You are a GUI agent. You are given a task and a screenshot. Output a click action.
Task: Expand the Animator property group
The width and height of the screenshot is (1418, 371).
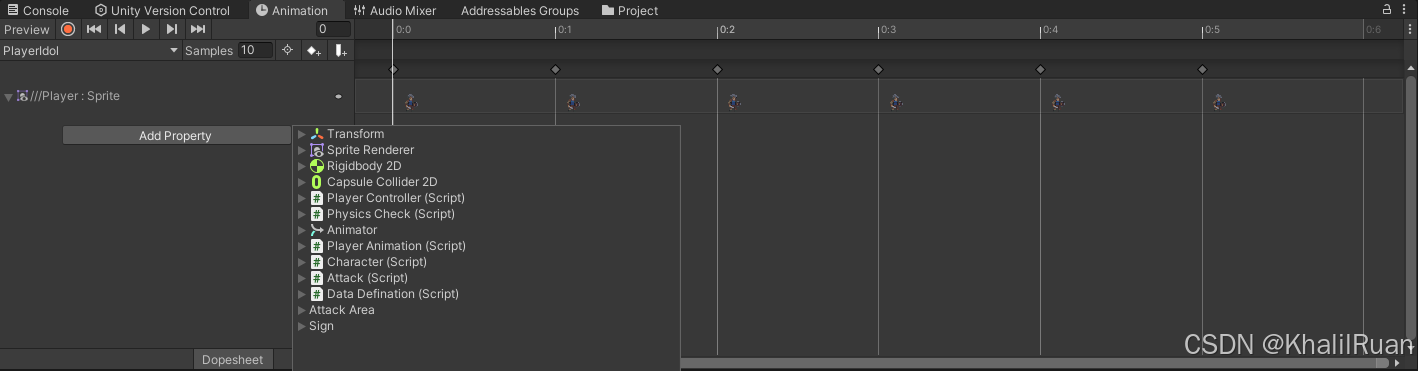pyautogui.click(x=302, y=230)
